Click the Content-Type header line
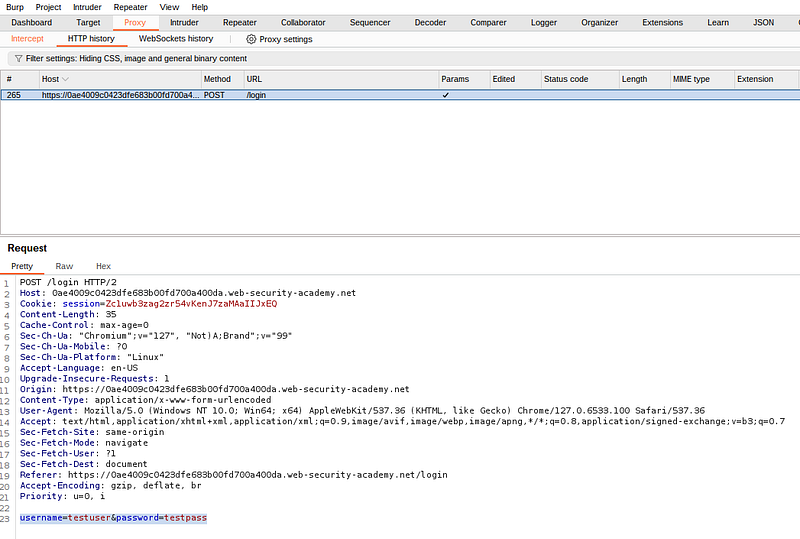The image size is (800, 539). click(x=146, y=400)
